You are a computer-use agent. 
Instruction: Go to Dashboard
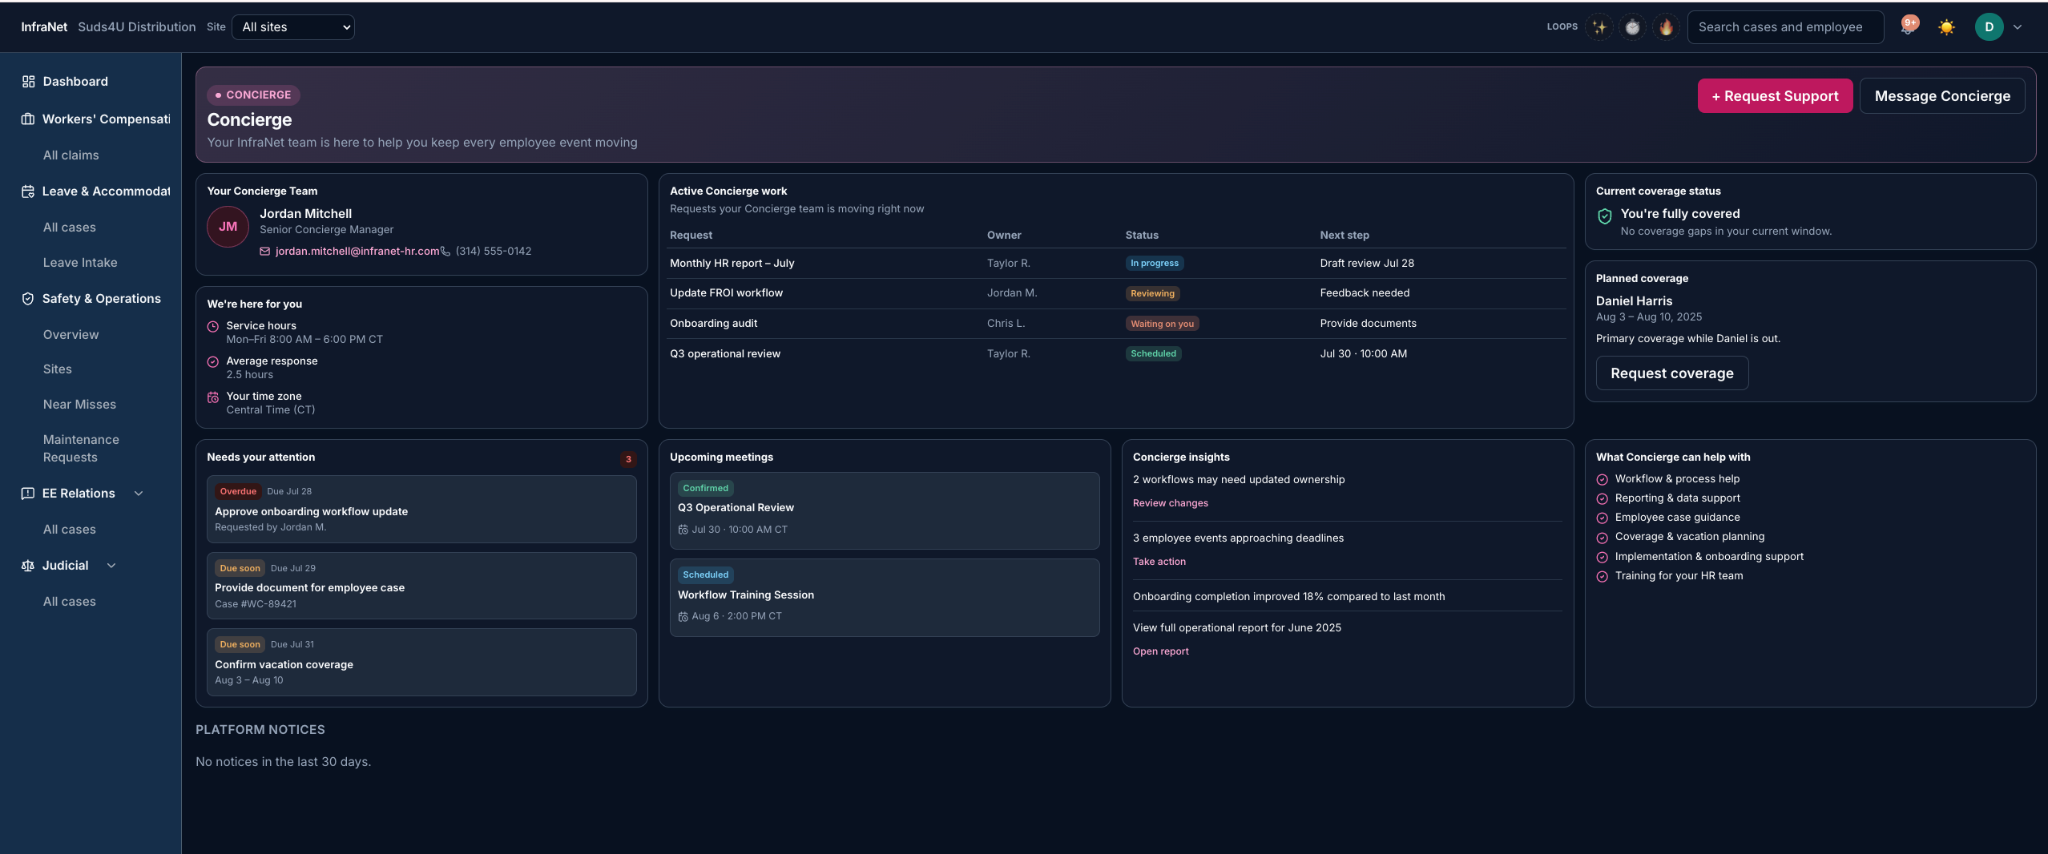click(x=75, y=81)
